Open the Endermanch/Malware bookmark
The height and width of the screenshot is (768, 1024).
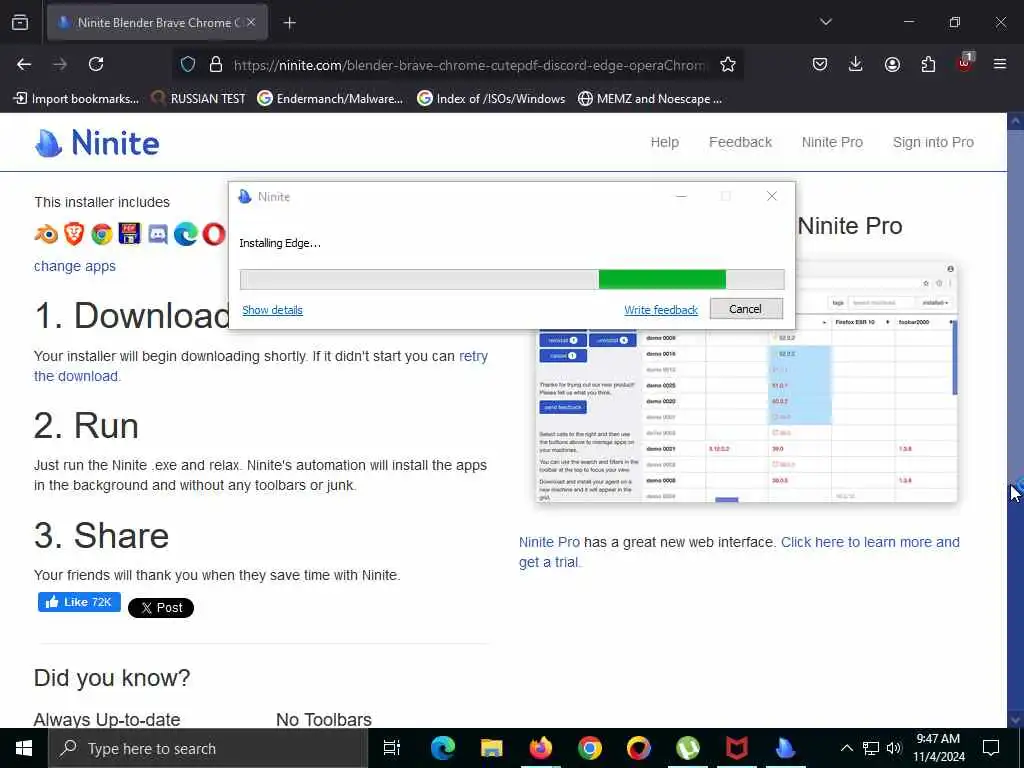click(x=330, y=99)
